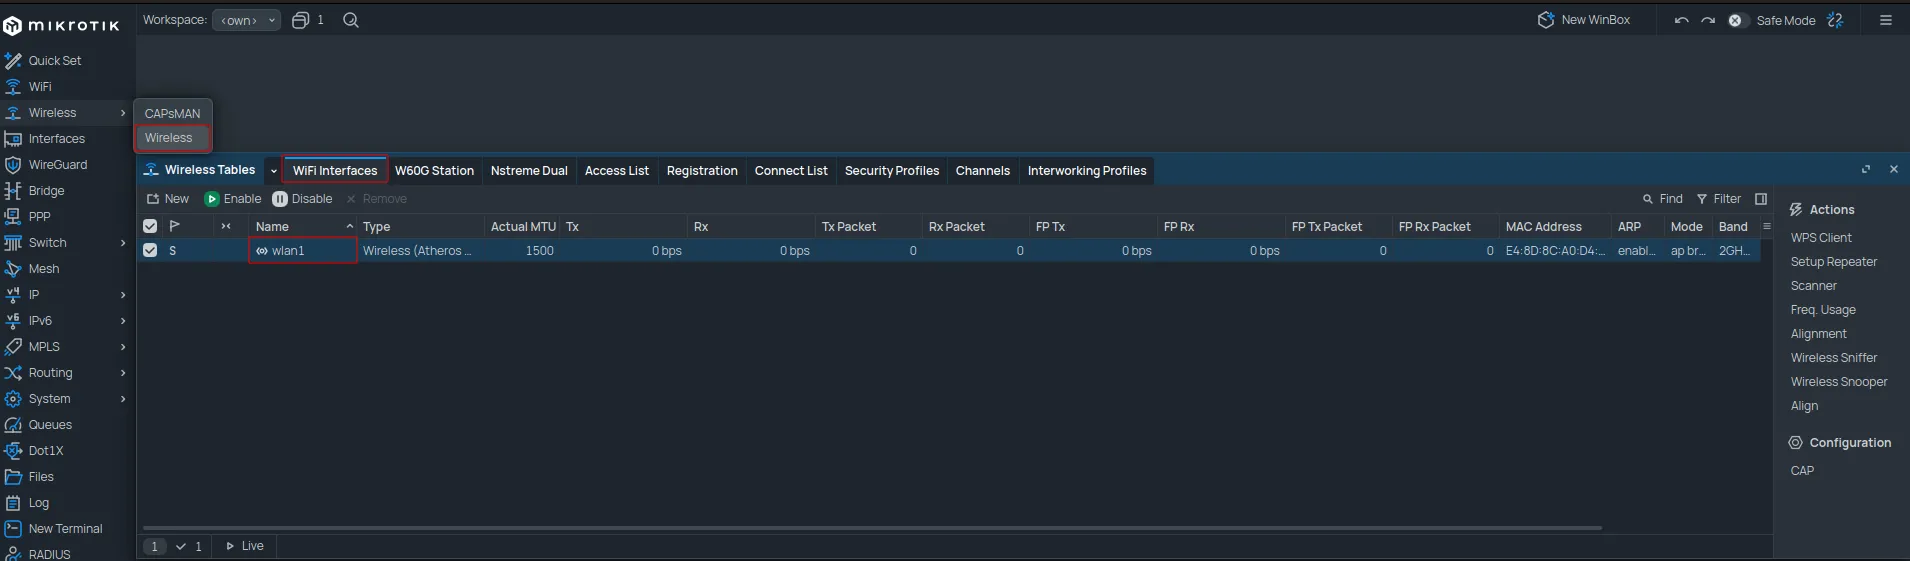Toggle the select-all checkbox in table header
Screen dimensions: 1910x561
click(150, 227)
